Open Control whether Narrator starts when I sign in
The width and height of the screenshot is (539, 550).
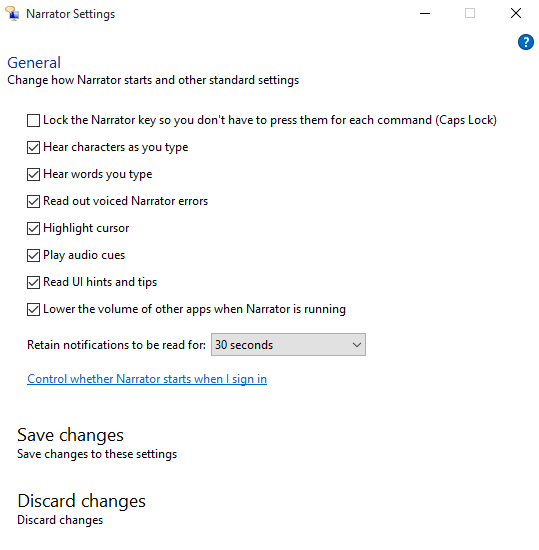coord(147,379)
